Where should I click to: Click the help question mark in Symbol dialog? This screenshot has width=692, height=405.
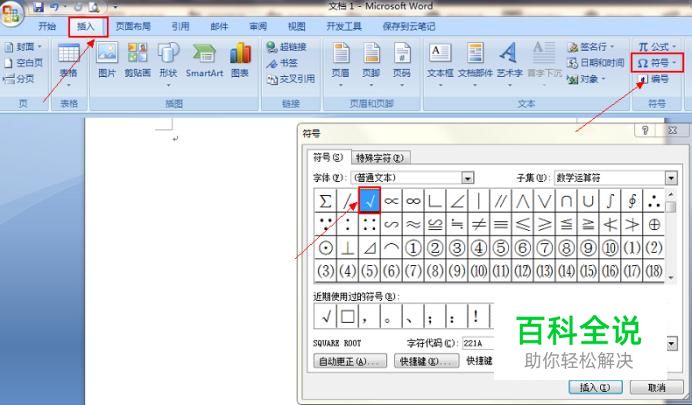click(645, 130)
